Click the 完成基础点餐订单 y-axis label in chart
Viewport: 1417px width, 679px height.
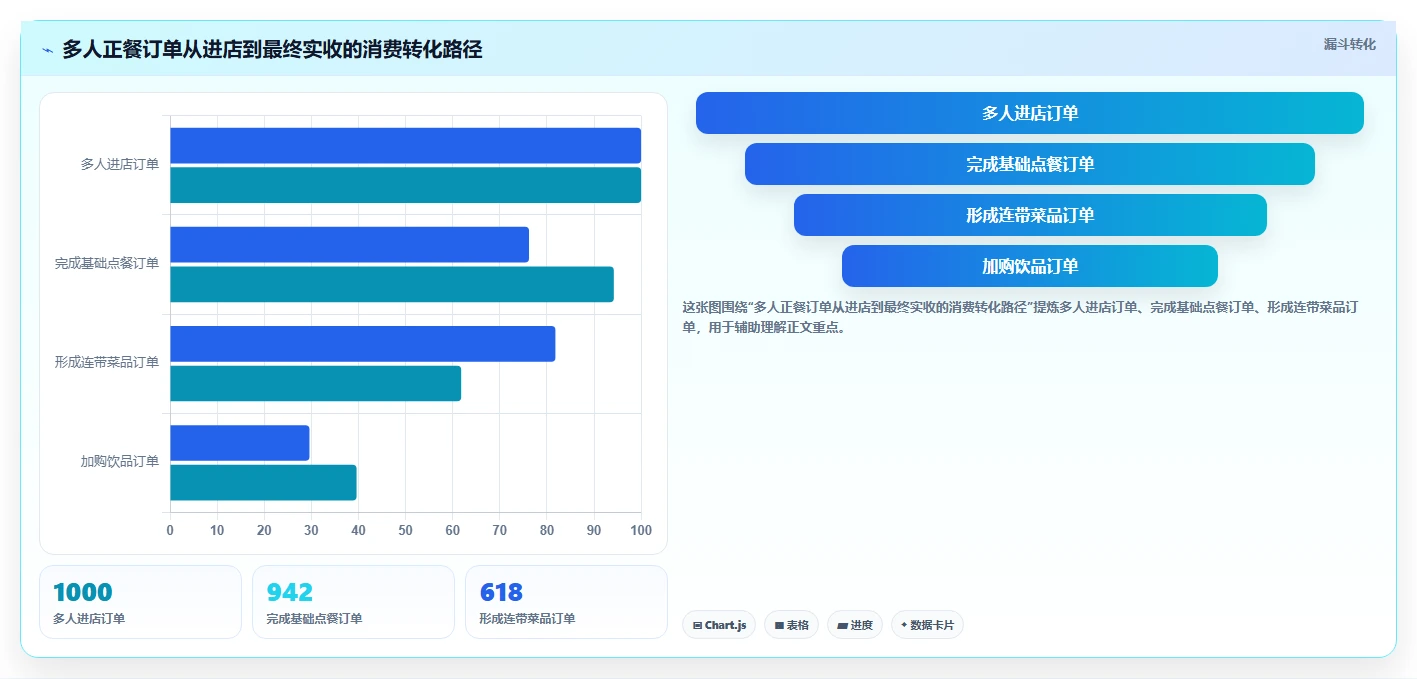click(x=107, y=263)
